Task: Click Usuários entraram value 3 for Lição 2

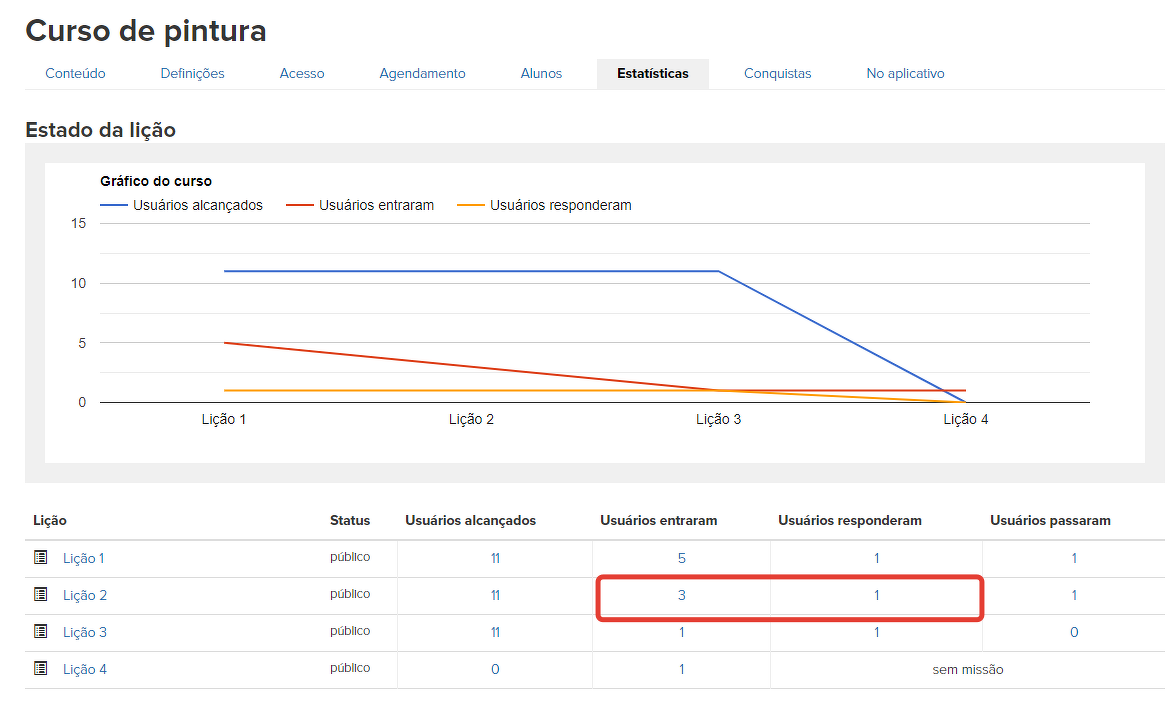Action: tap(682, 595)
